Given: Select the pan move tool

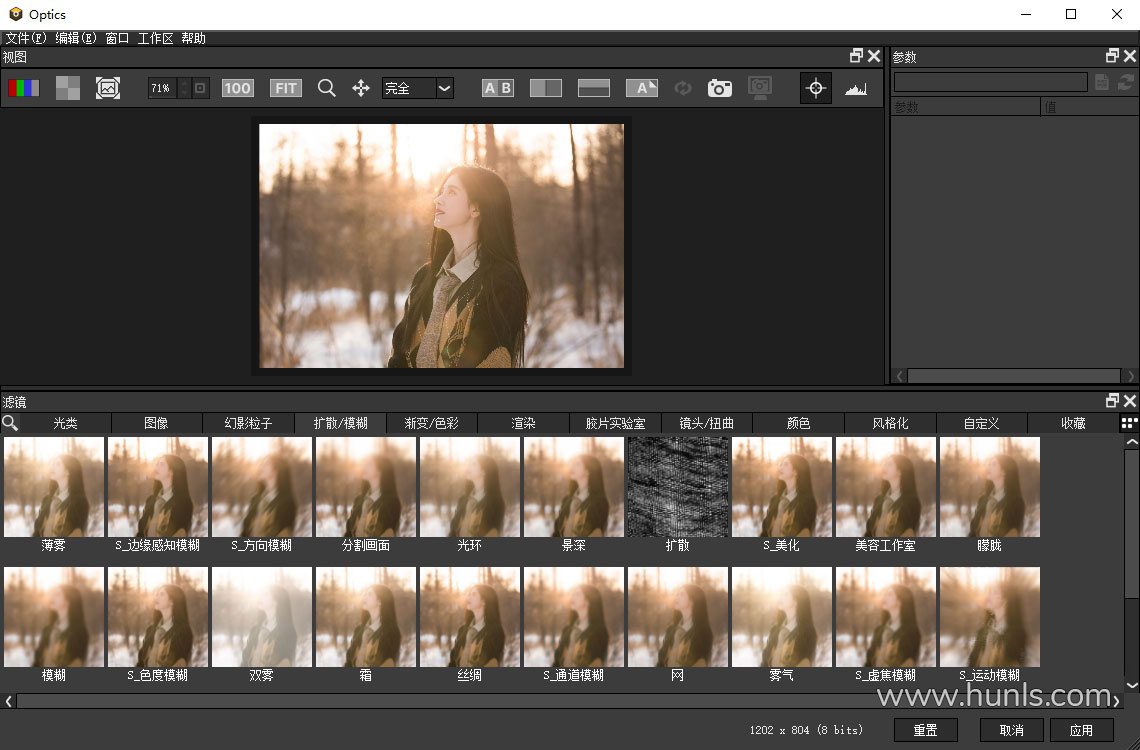Looking at the screenshot, I should [361, 88].
